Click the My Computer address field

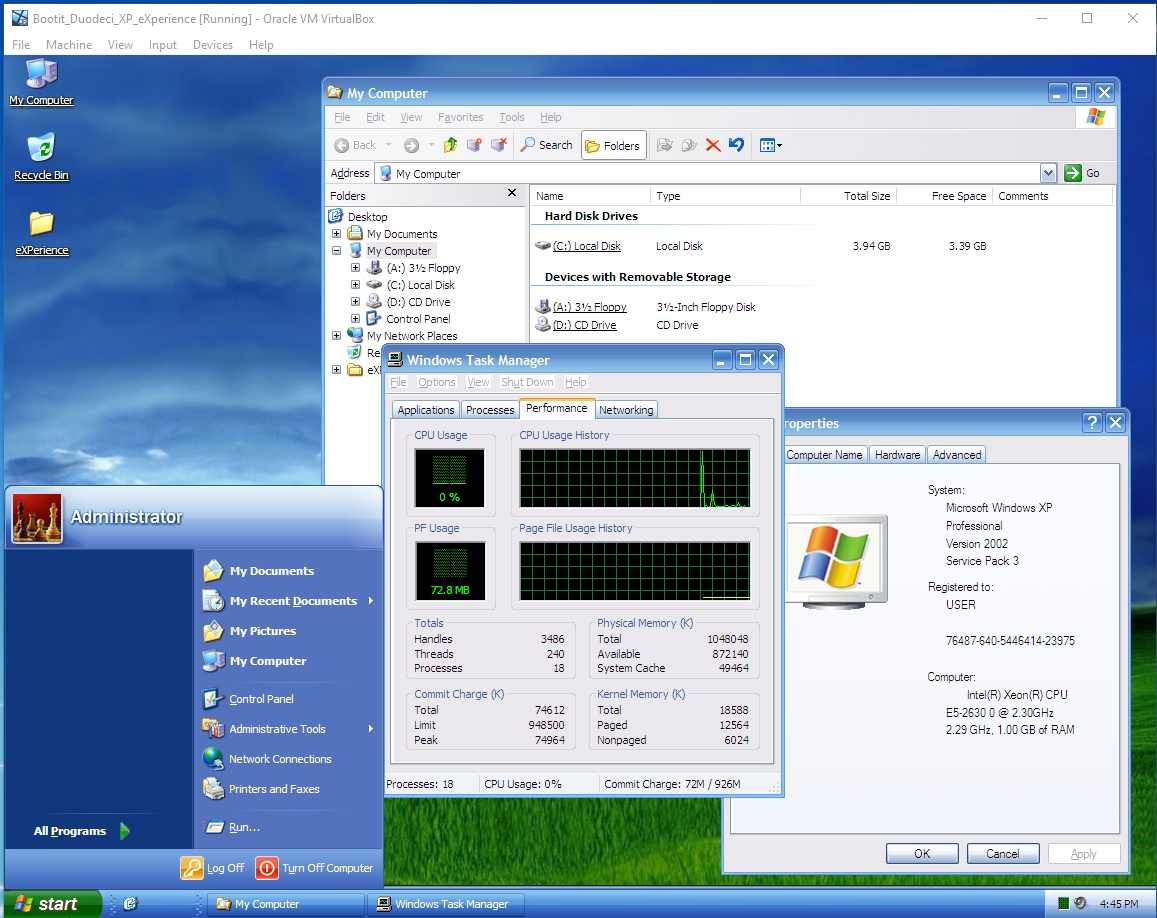click(707, 173)
